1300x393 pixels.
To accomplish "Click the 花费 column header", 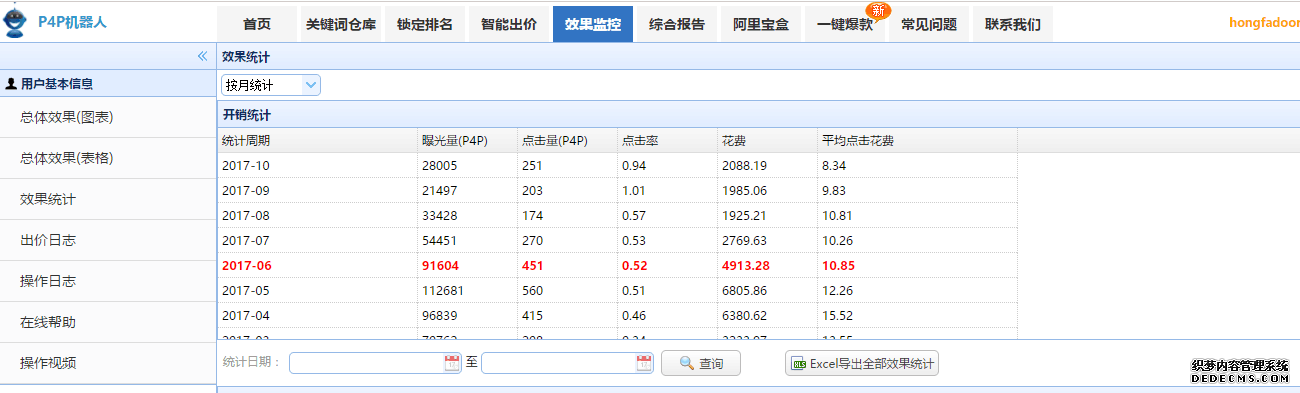I will click(767, 141).
